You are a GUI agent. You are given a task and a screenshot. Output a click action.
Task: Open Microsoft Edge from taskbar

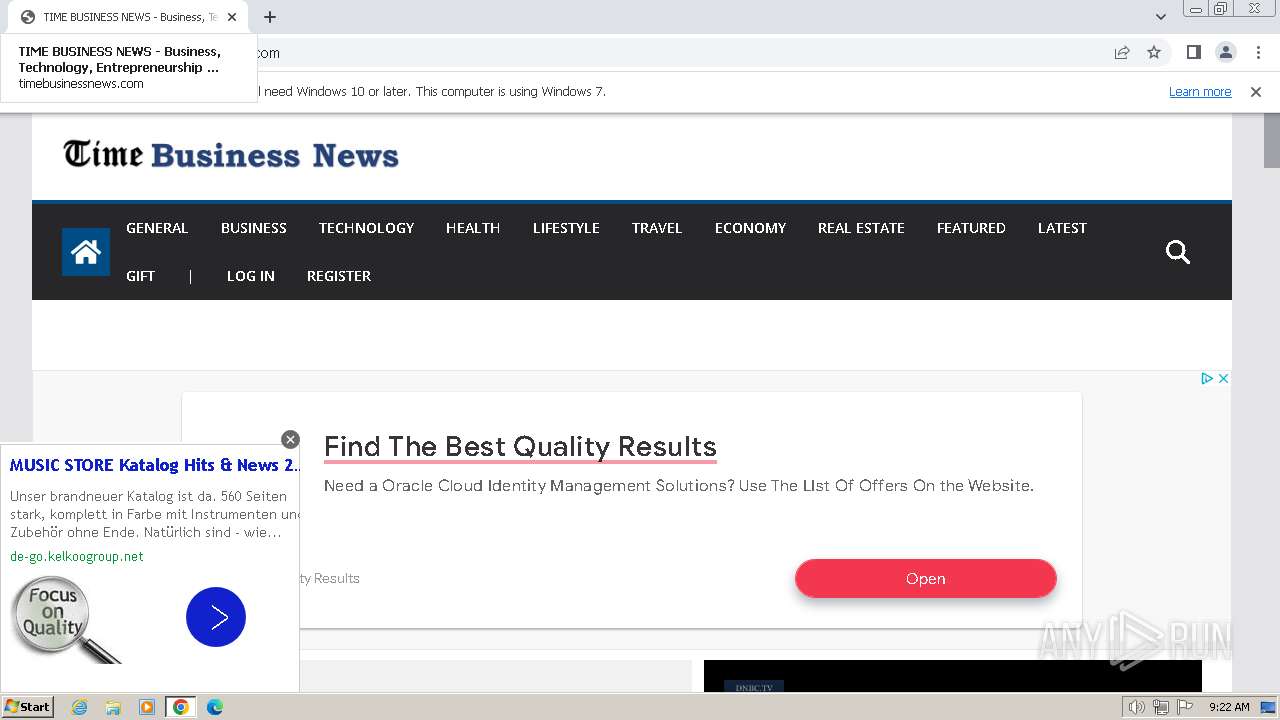click(x=215, y=707)
